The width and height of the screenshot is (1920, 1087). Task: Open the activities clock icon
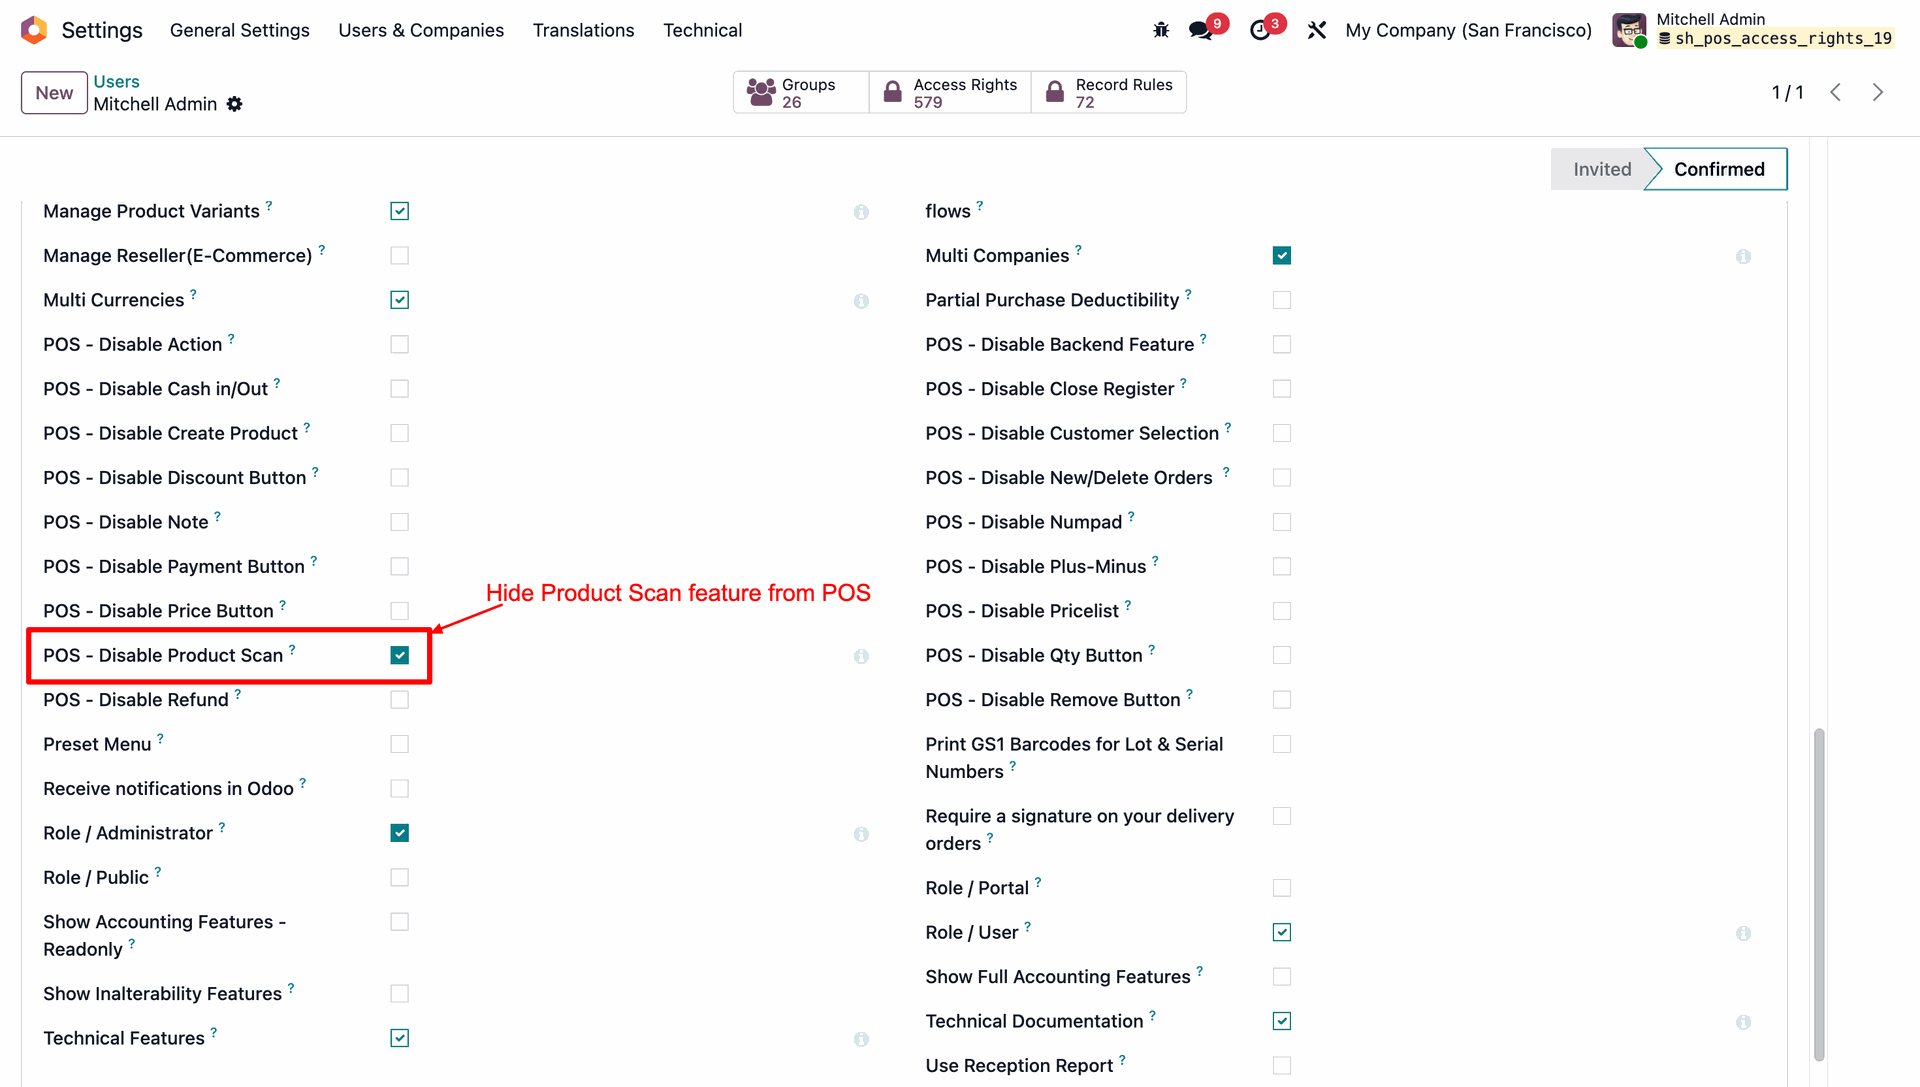1260,30
